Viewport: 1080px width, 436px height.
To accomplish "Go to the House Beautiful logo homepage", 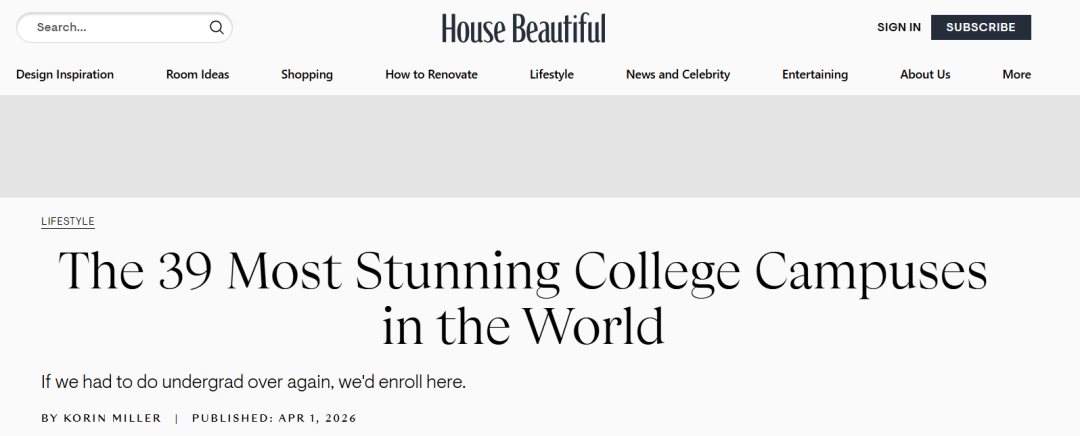I will (523, 28).
